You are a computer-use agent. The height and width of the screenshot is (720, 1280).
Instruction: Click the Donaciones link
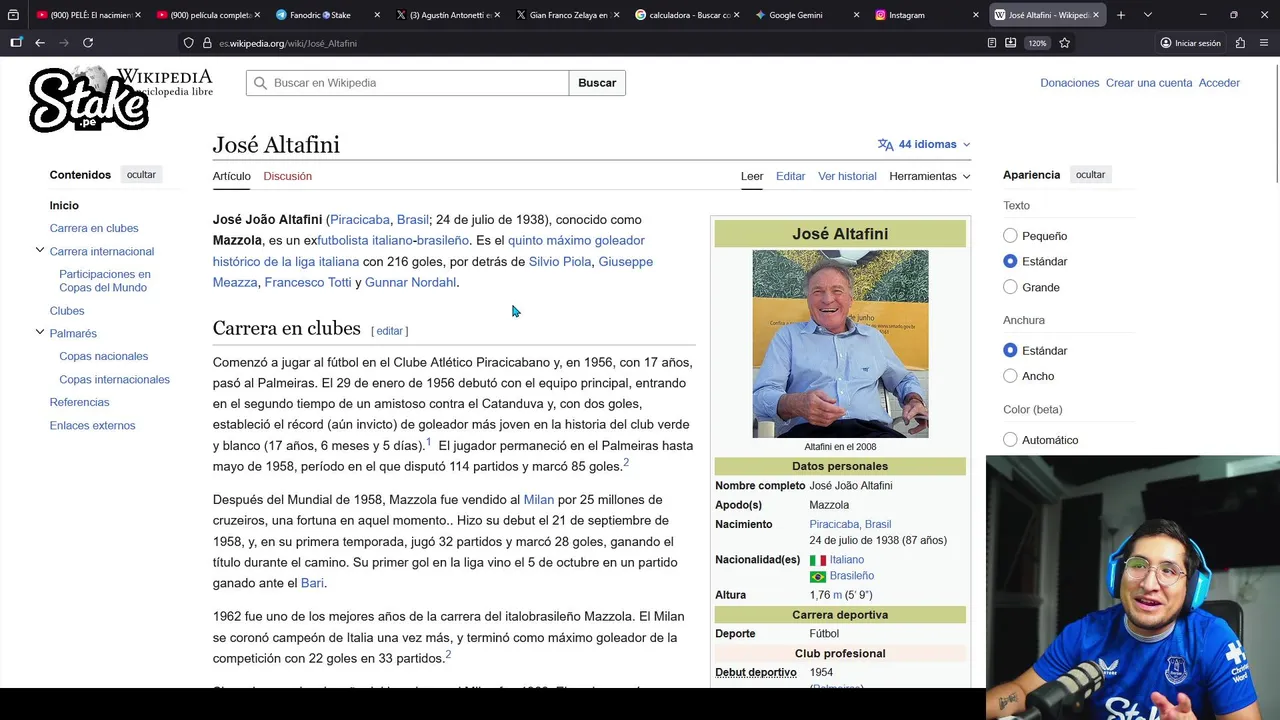pos(1069,83)
